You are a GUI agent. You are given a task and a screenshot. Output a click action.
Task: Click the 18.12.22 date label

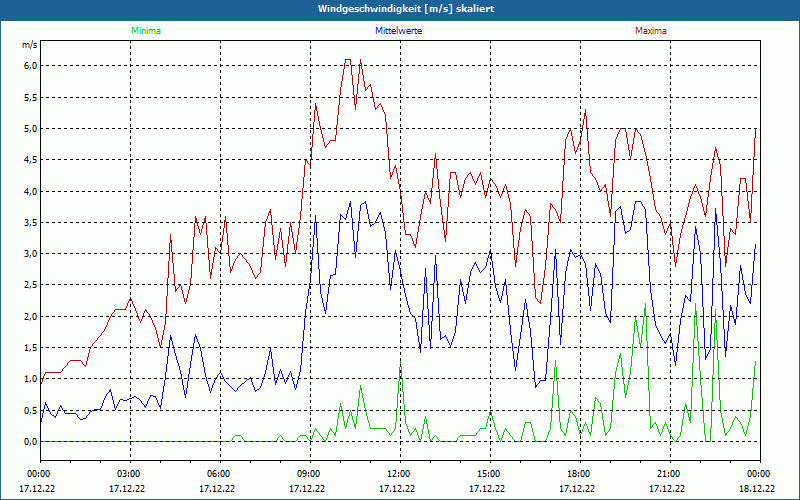757,488
